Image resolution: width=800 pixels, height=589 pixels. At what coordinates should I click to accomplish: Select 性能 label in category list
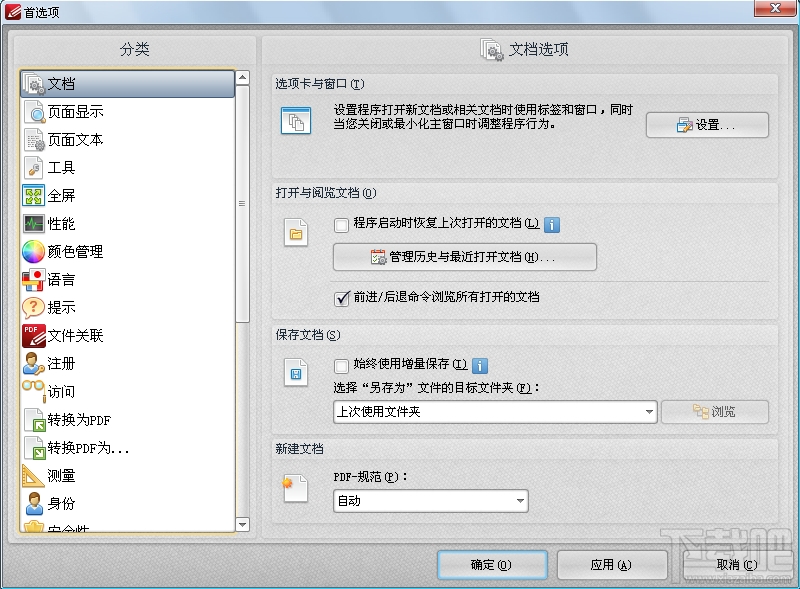tap(61, 224)
